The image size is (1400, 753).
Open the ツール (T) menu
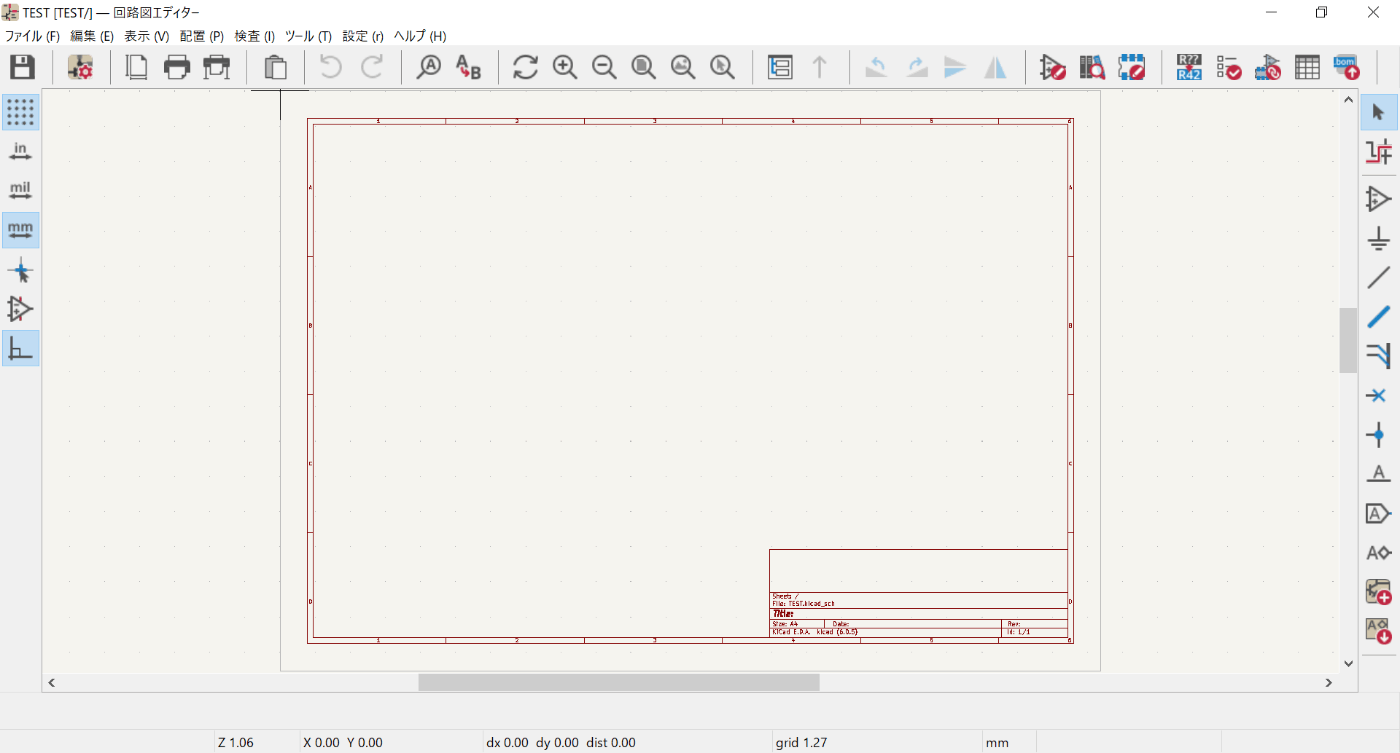(x=308, y=36)
